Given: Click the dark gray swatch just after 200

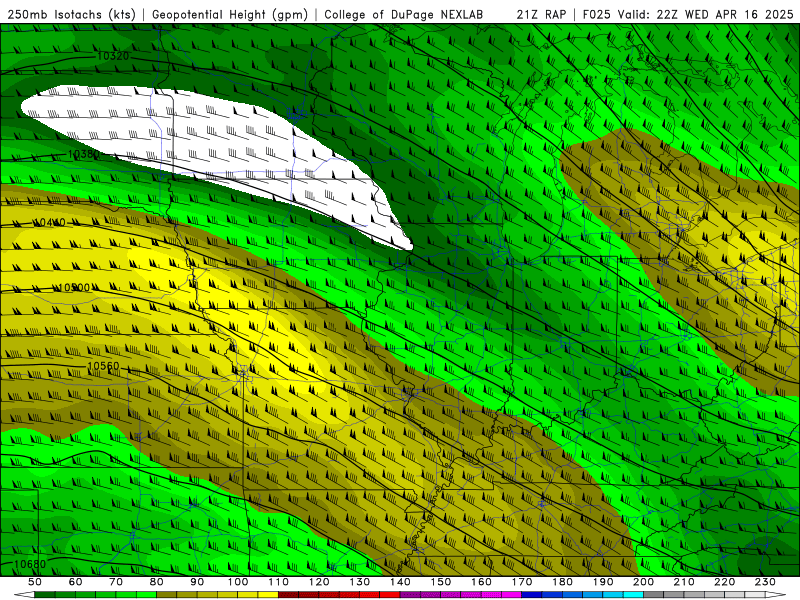Looking at the screenshot, I should click(654, 595).
